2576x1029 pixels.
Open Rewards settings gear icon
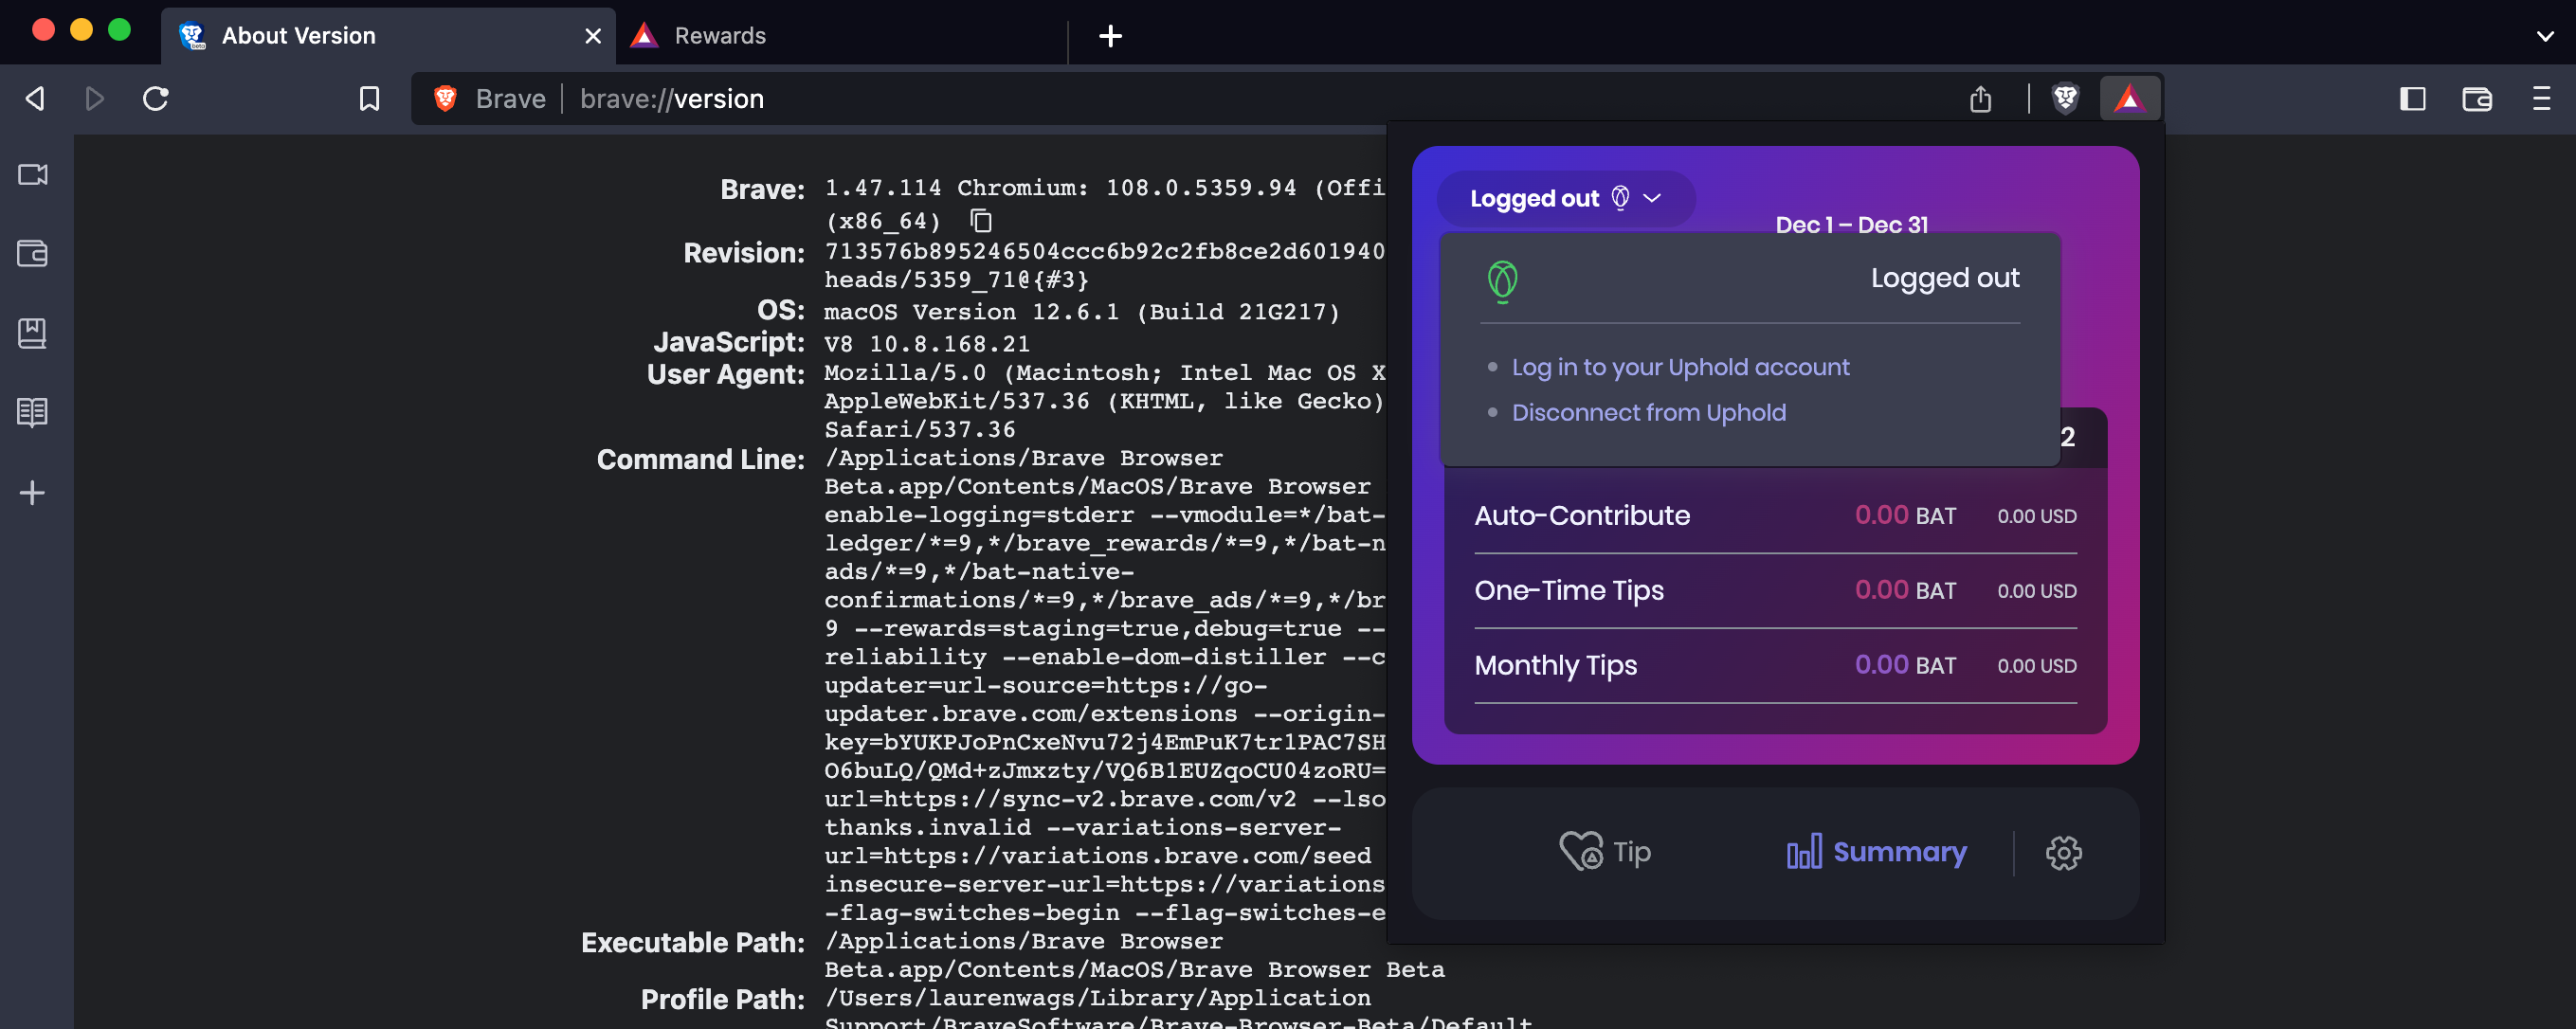click(x=2063, y=852)
